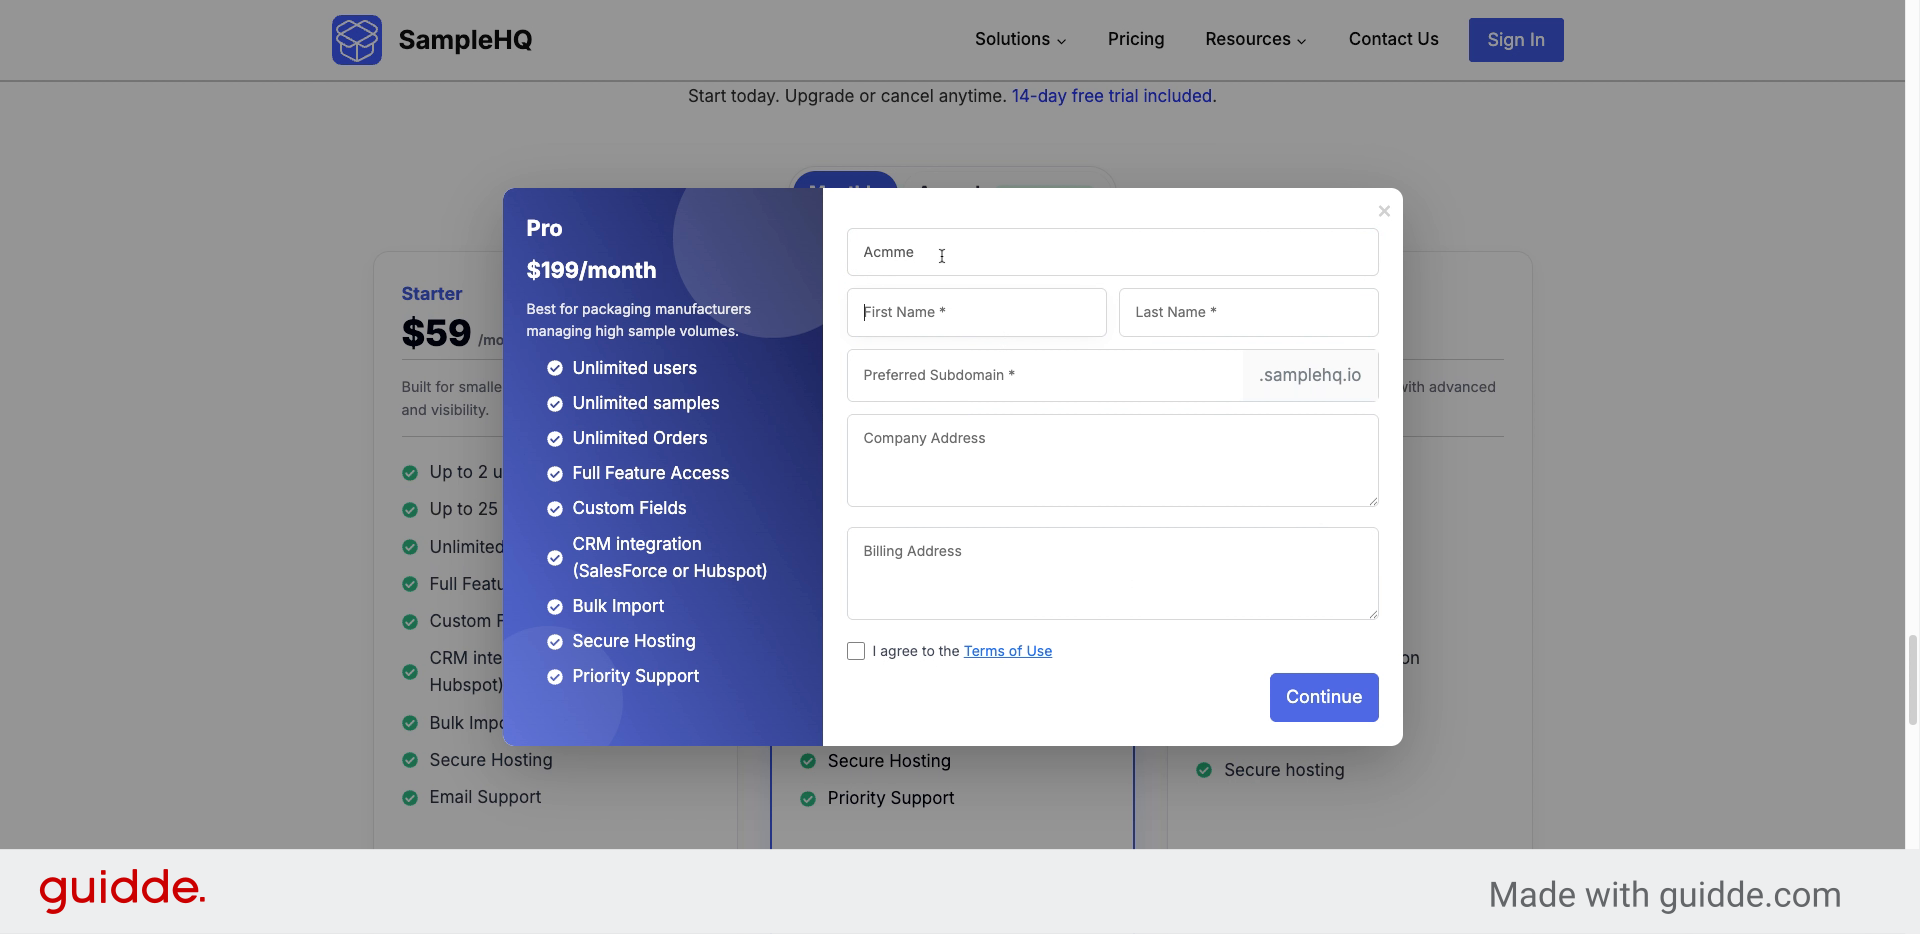Click the checkmark icon next to Bulk Import in Pro panel

pos(555,607)
